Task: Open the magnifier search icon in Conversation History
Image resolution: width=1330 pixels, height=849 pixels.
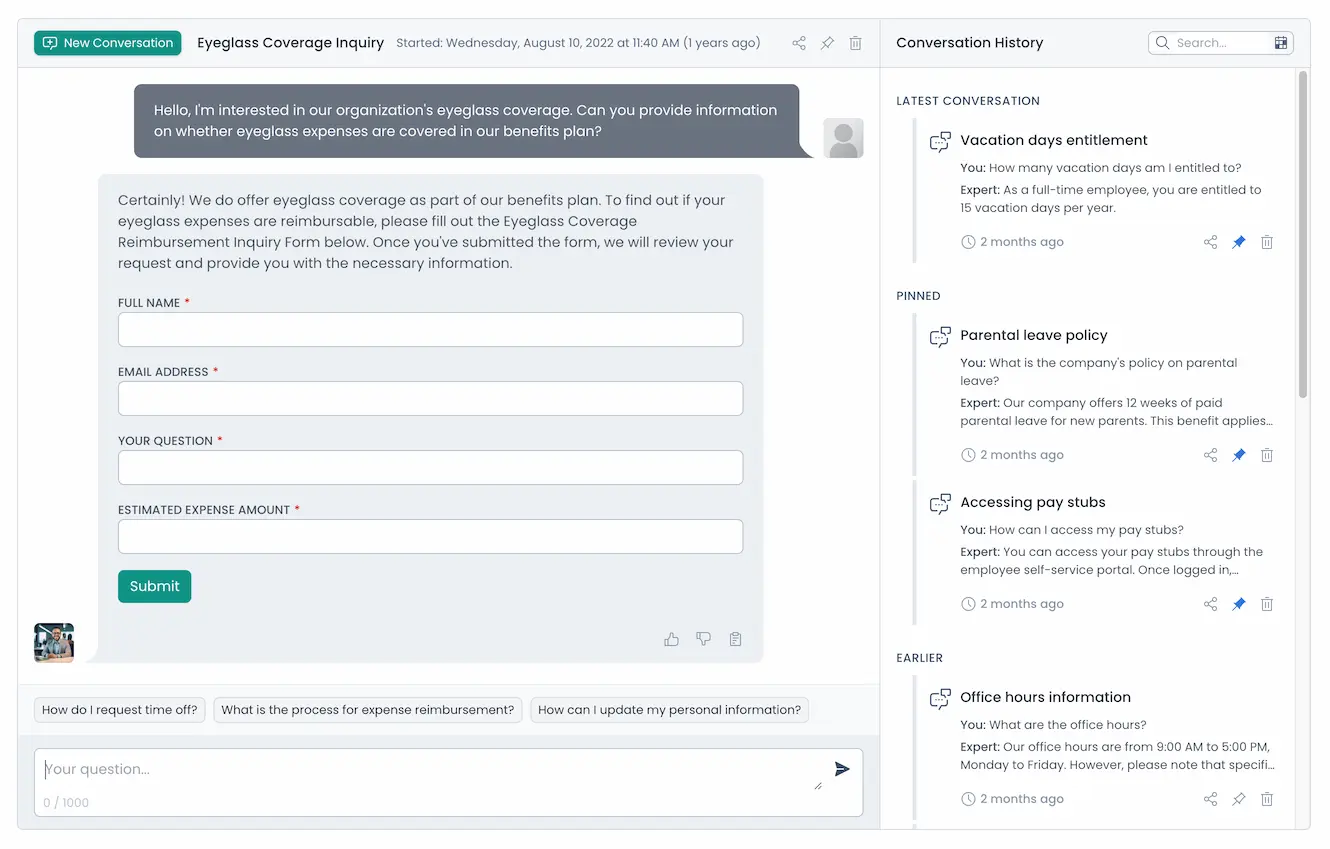Action: coord(1161,43)
